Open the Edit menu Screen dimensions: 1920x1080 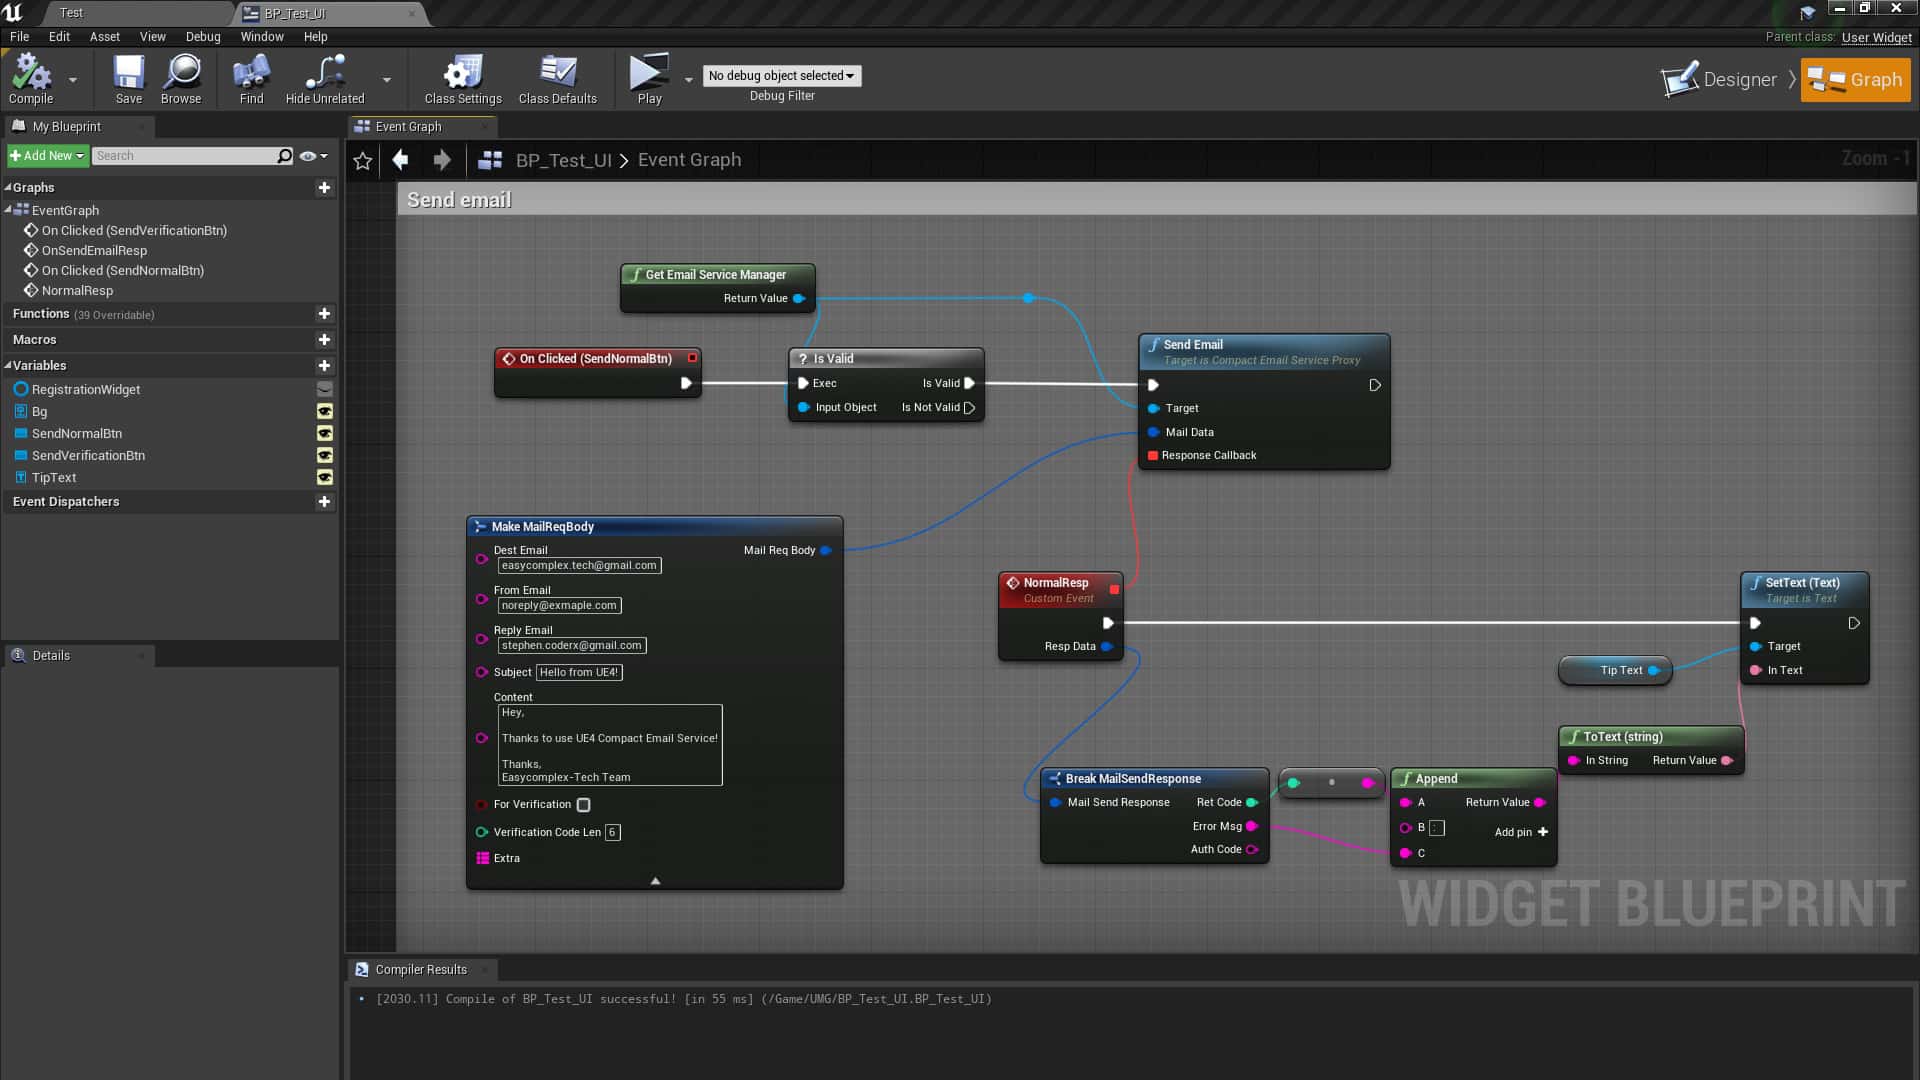tap(59, 37)
